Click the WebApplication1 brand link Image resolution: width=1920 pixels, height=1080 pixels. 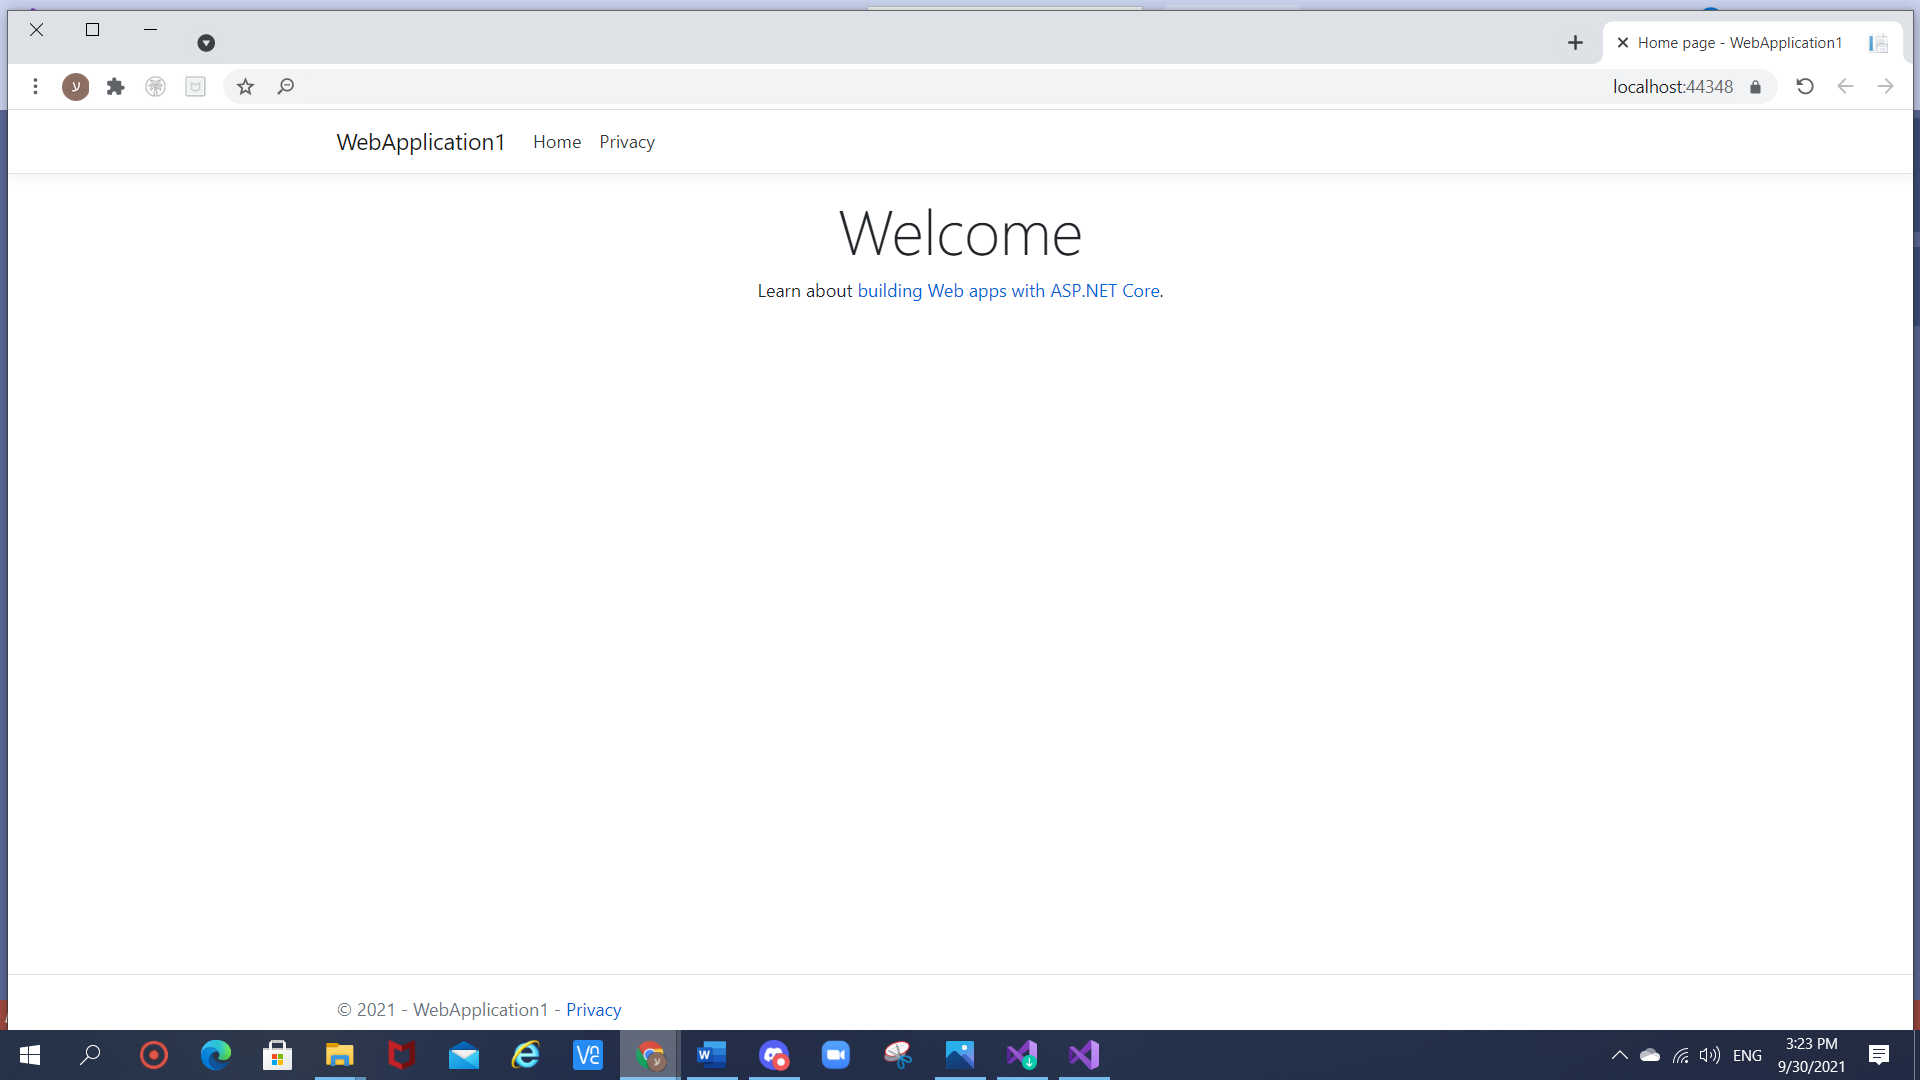pyautogui.click(x=421, y=142)
